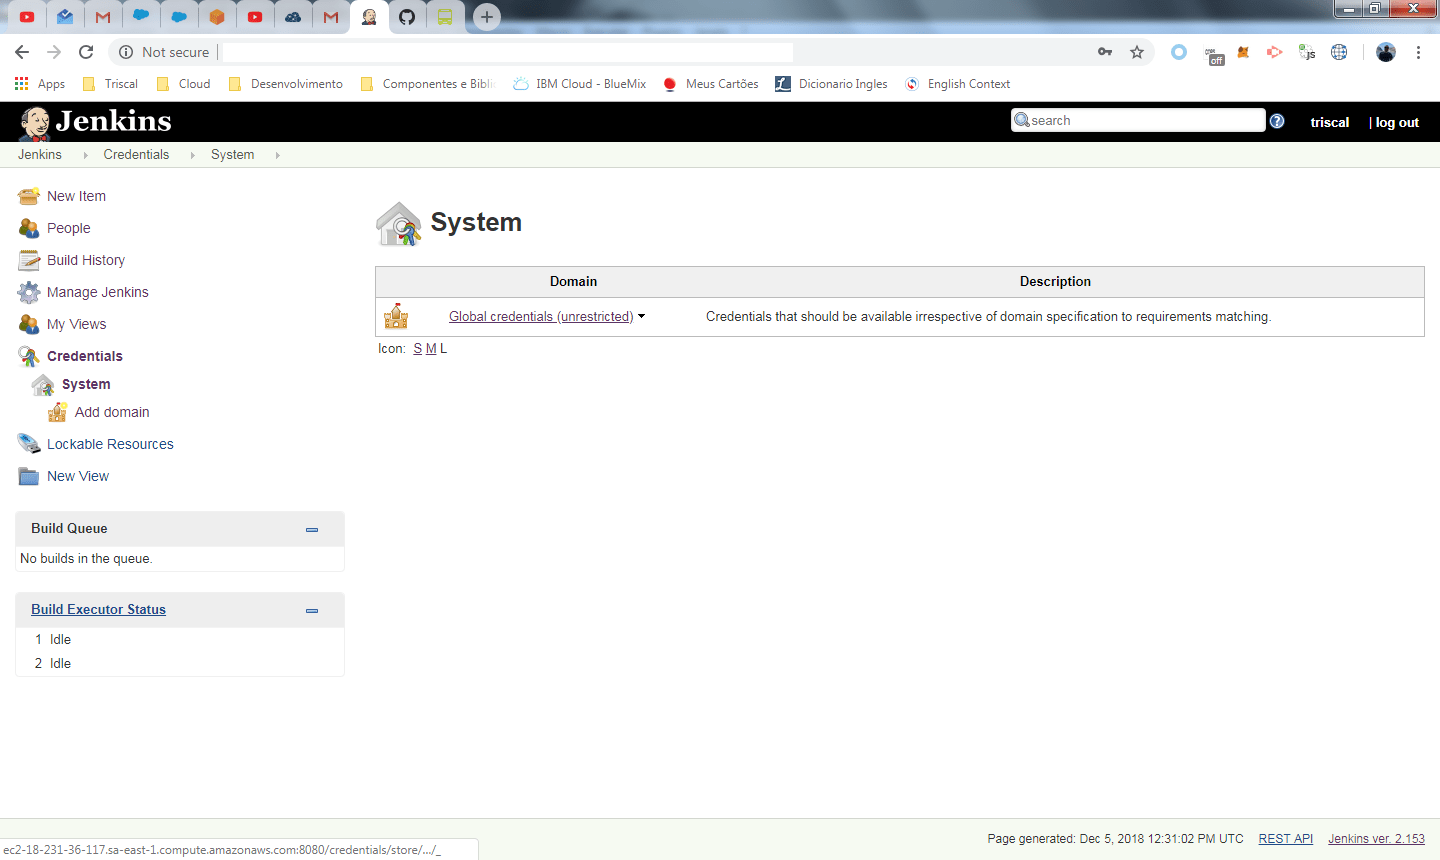Click the Manage Jenkins gear icon
The width and height of the screenshot is (1440, 860).
point(29,292)
